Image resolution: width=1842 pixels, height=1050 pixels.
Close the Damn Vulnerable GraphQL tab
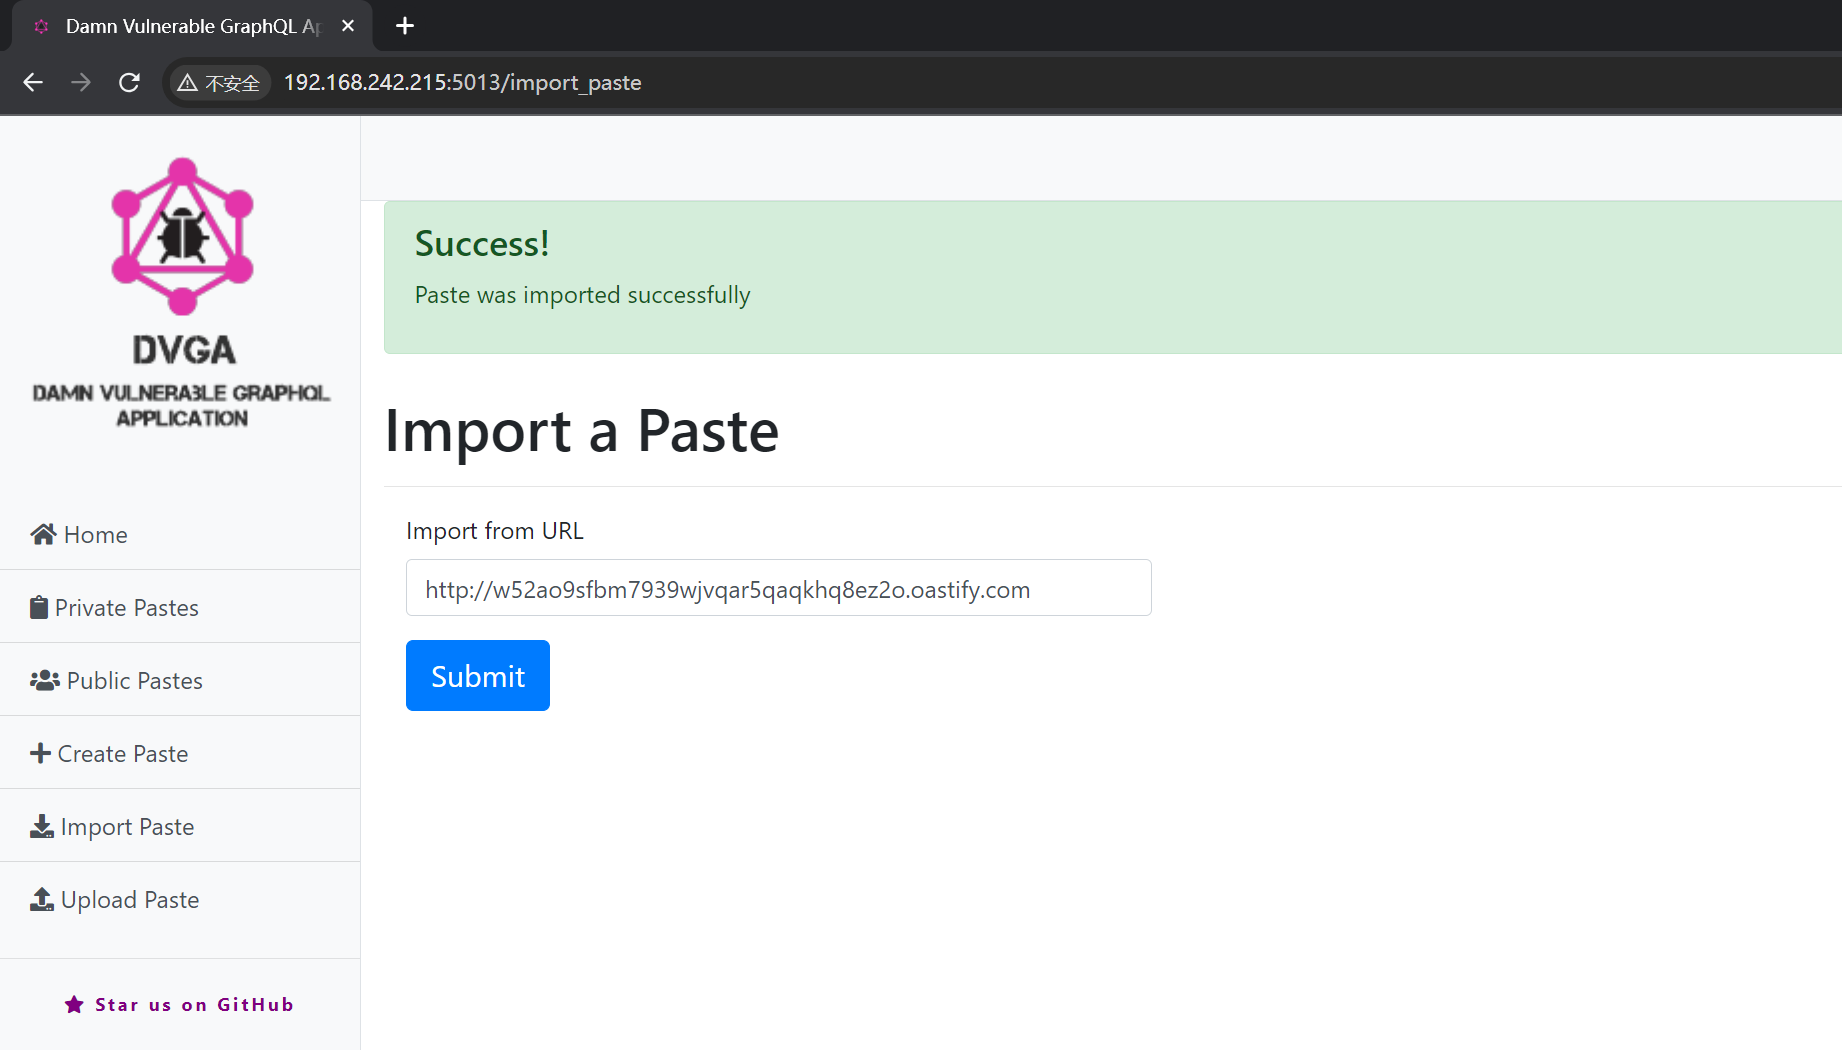pos(348,26)
